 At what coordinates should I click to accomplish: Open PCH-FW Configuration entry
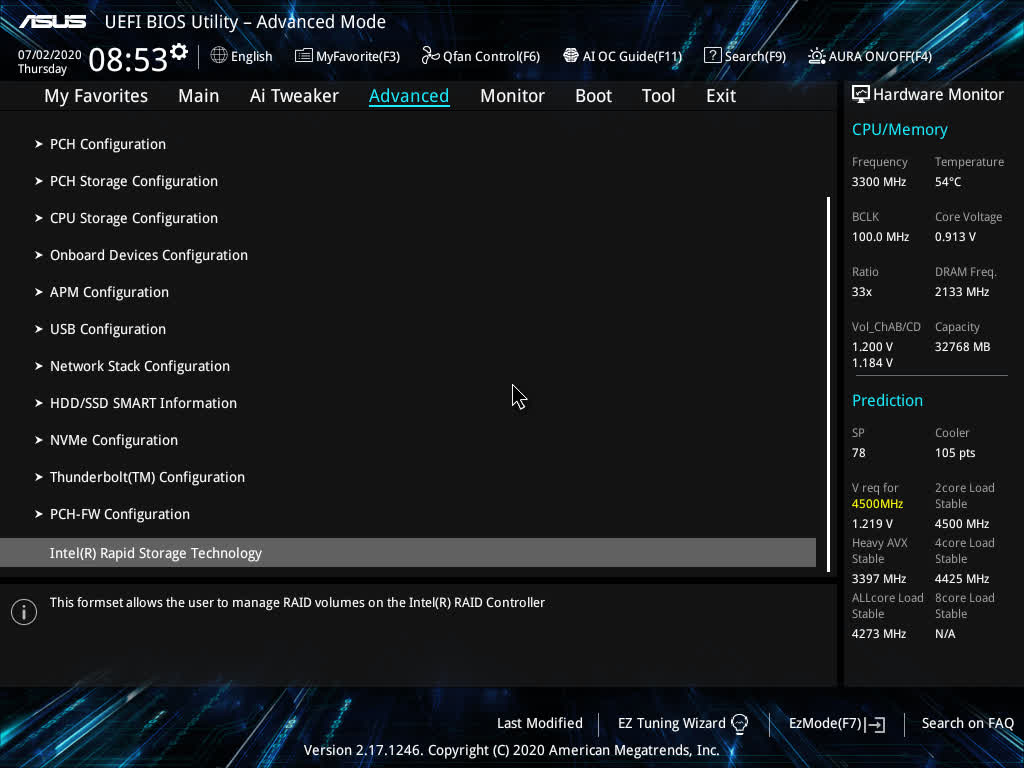coord(120,515)
